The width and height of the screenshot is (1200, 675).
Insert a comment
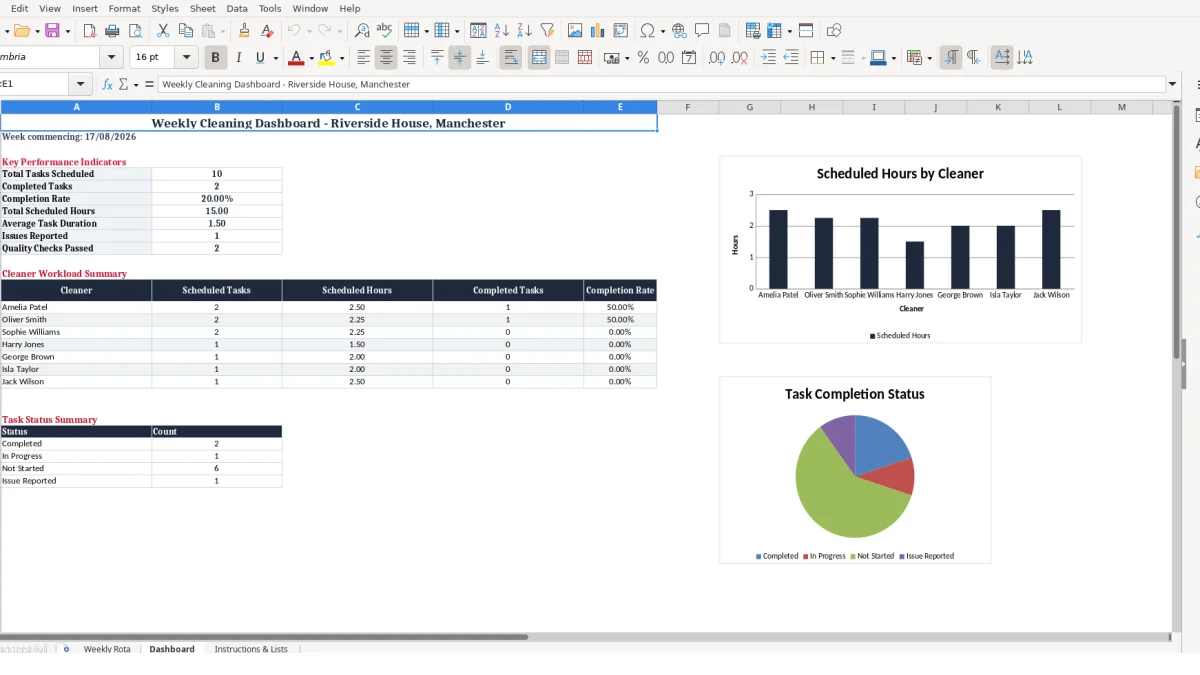pos(702,31)
